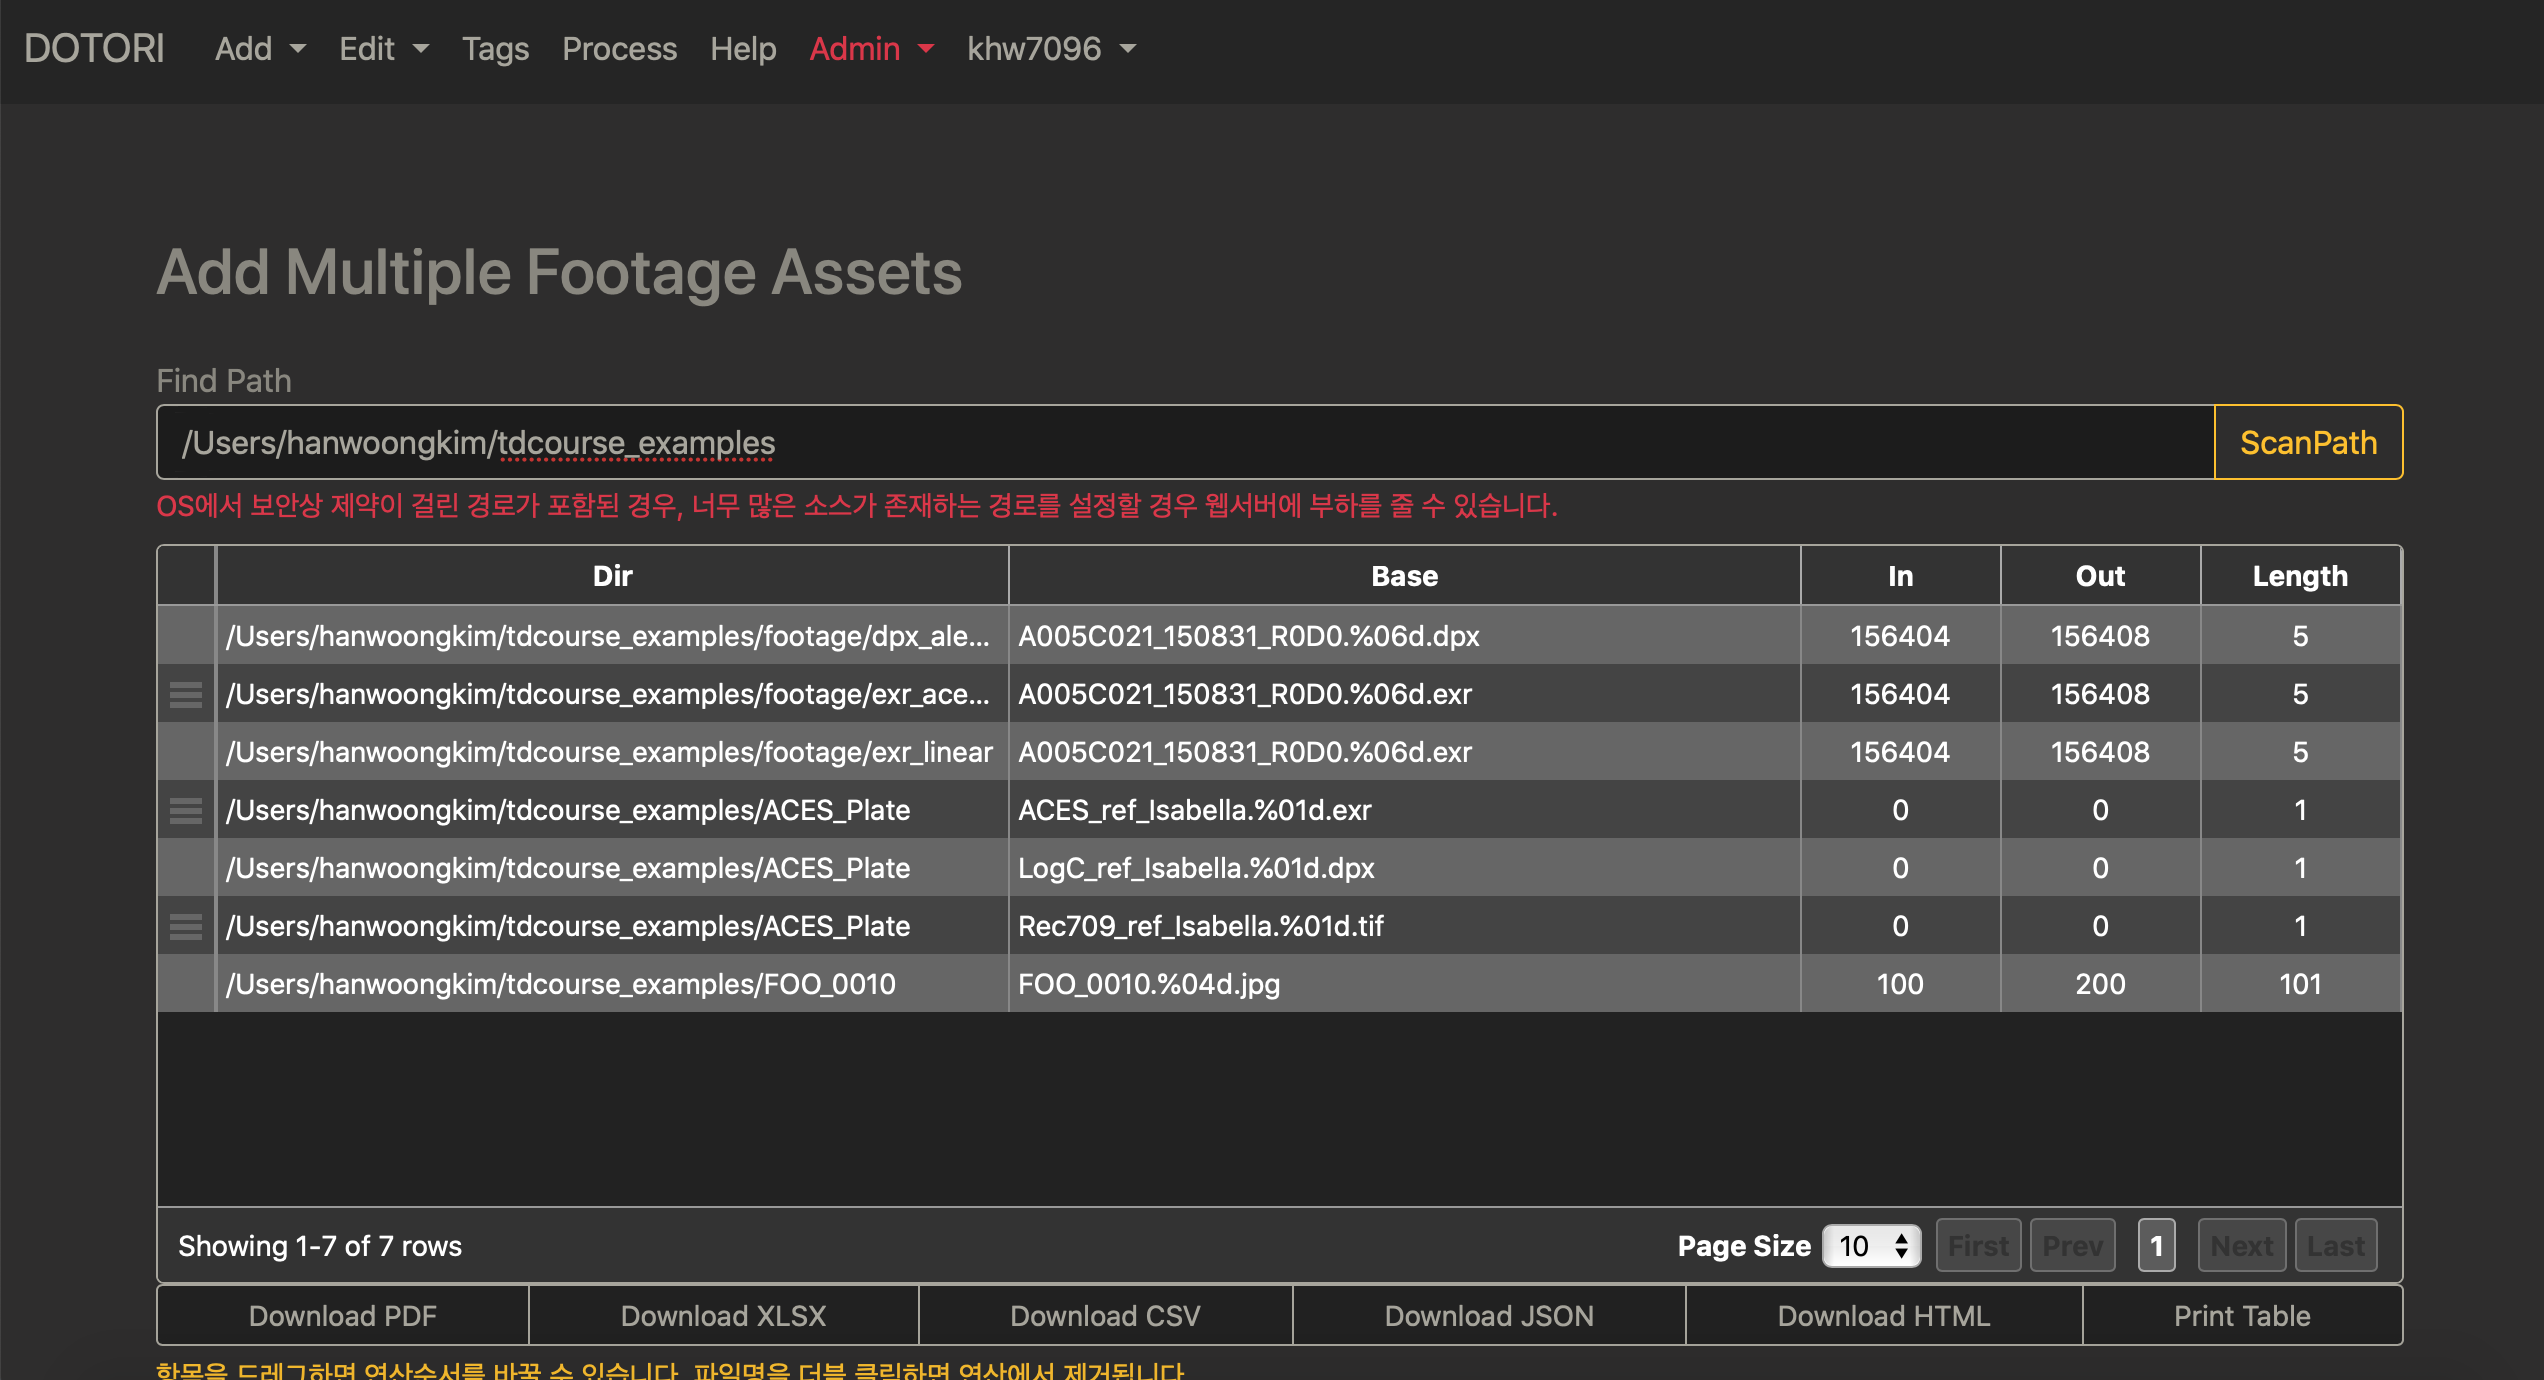Screen dimensions: 2544x1380
Task: Click Download PDF button
Action: [x=343, y=1316]
